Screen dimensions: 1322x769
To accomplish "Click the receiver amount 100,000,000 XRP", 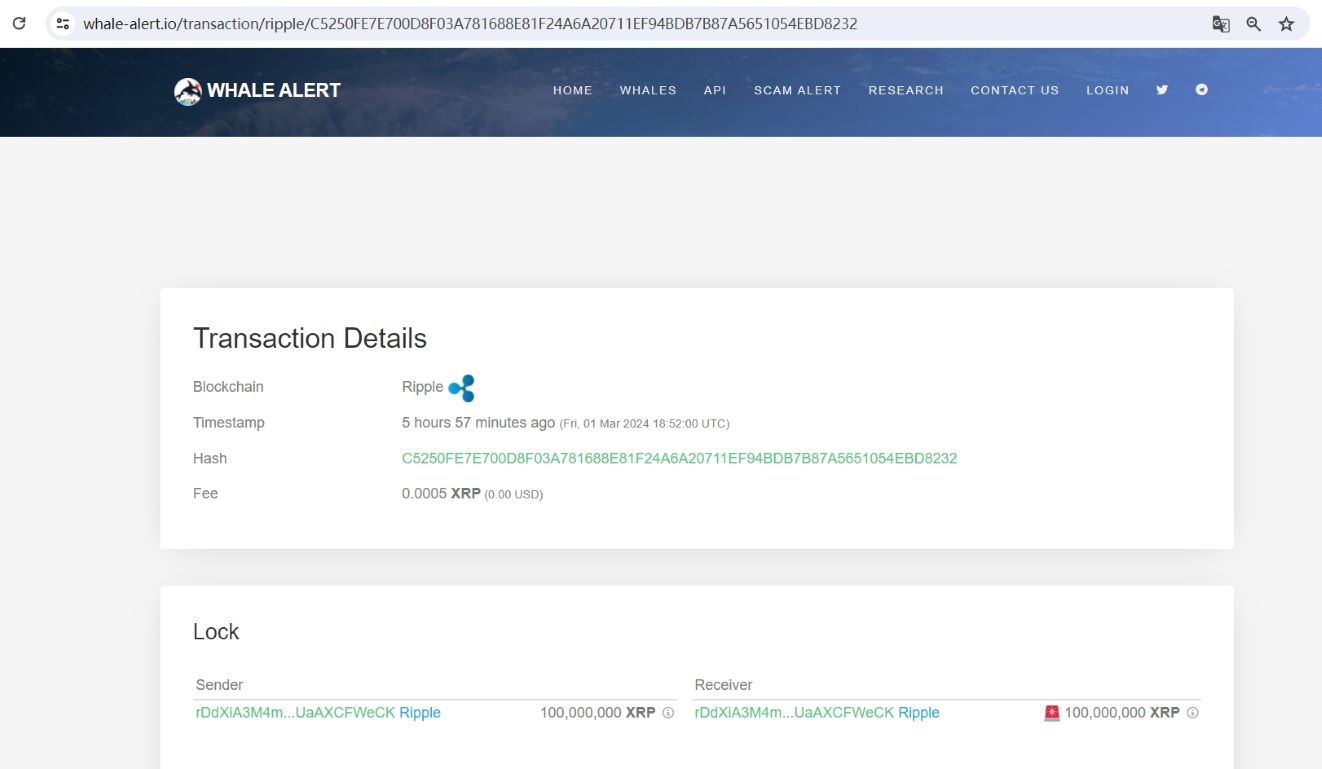I will pyautogui.click(x=1122, y=713).
